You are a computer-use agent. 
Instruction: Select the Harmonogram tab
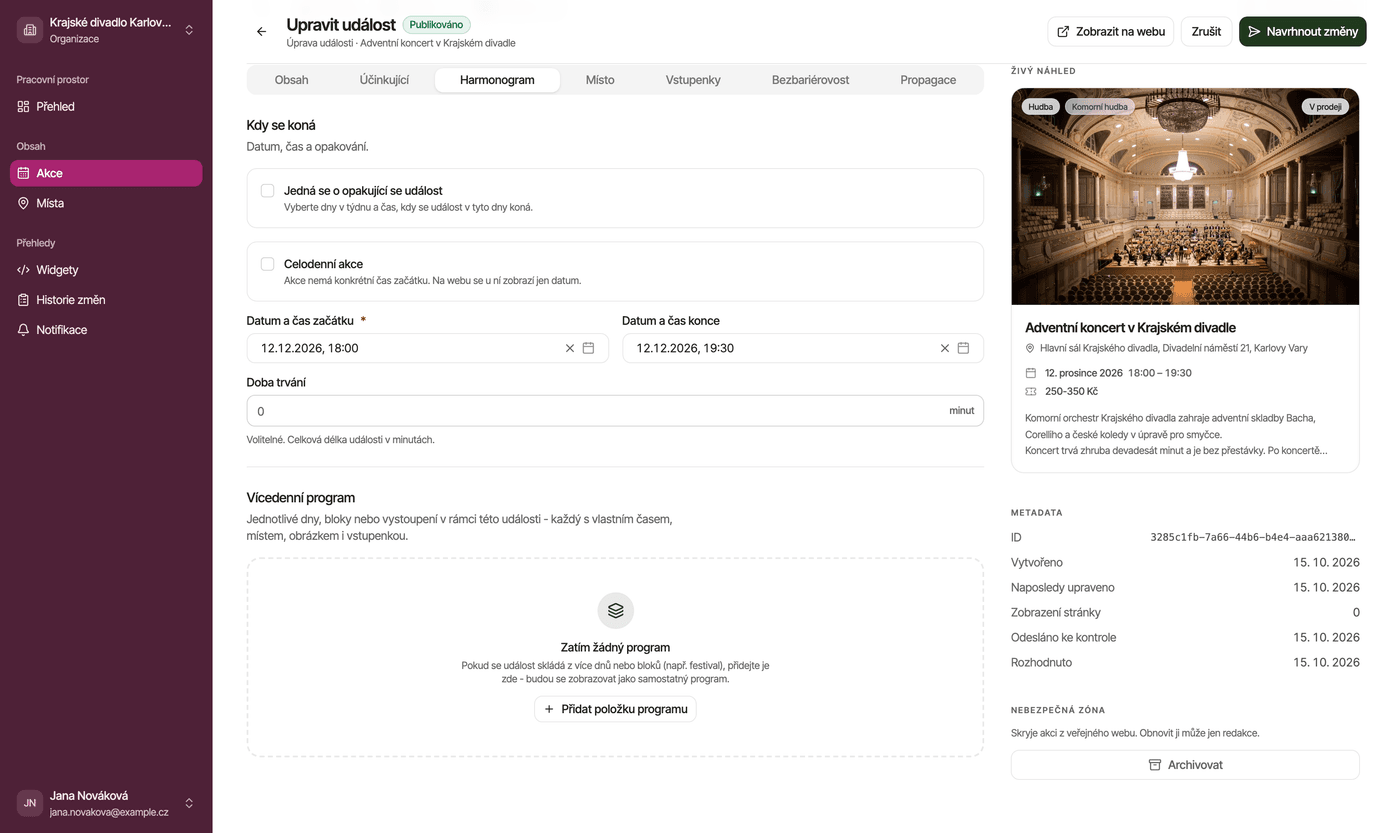[497, 80]
